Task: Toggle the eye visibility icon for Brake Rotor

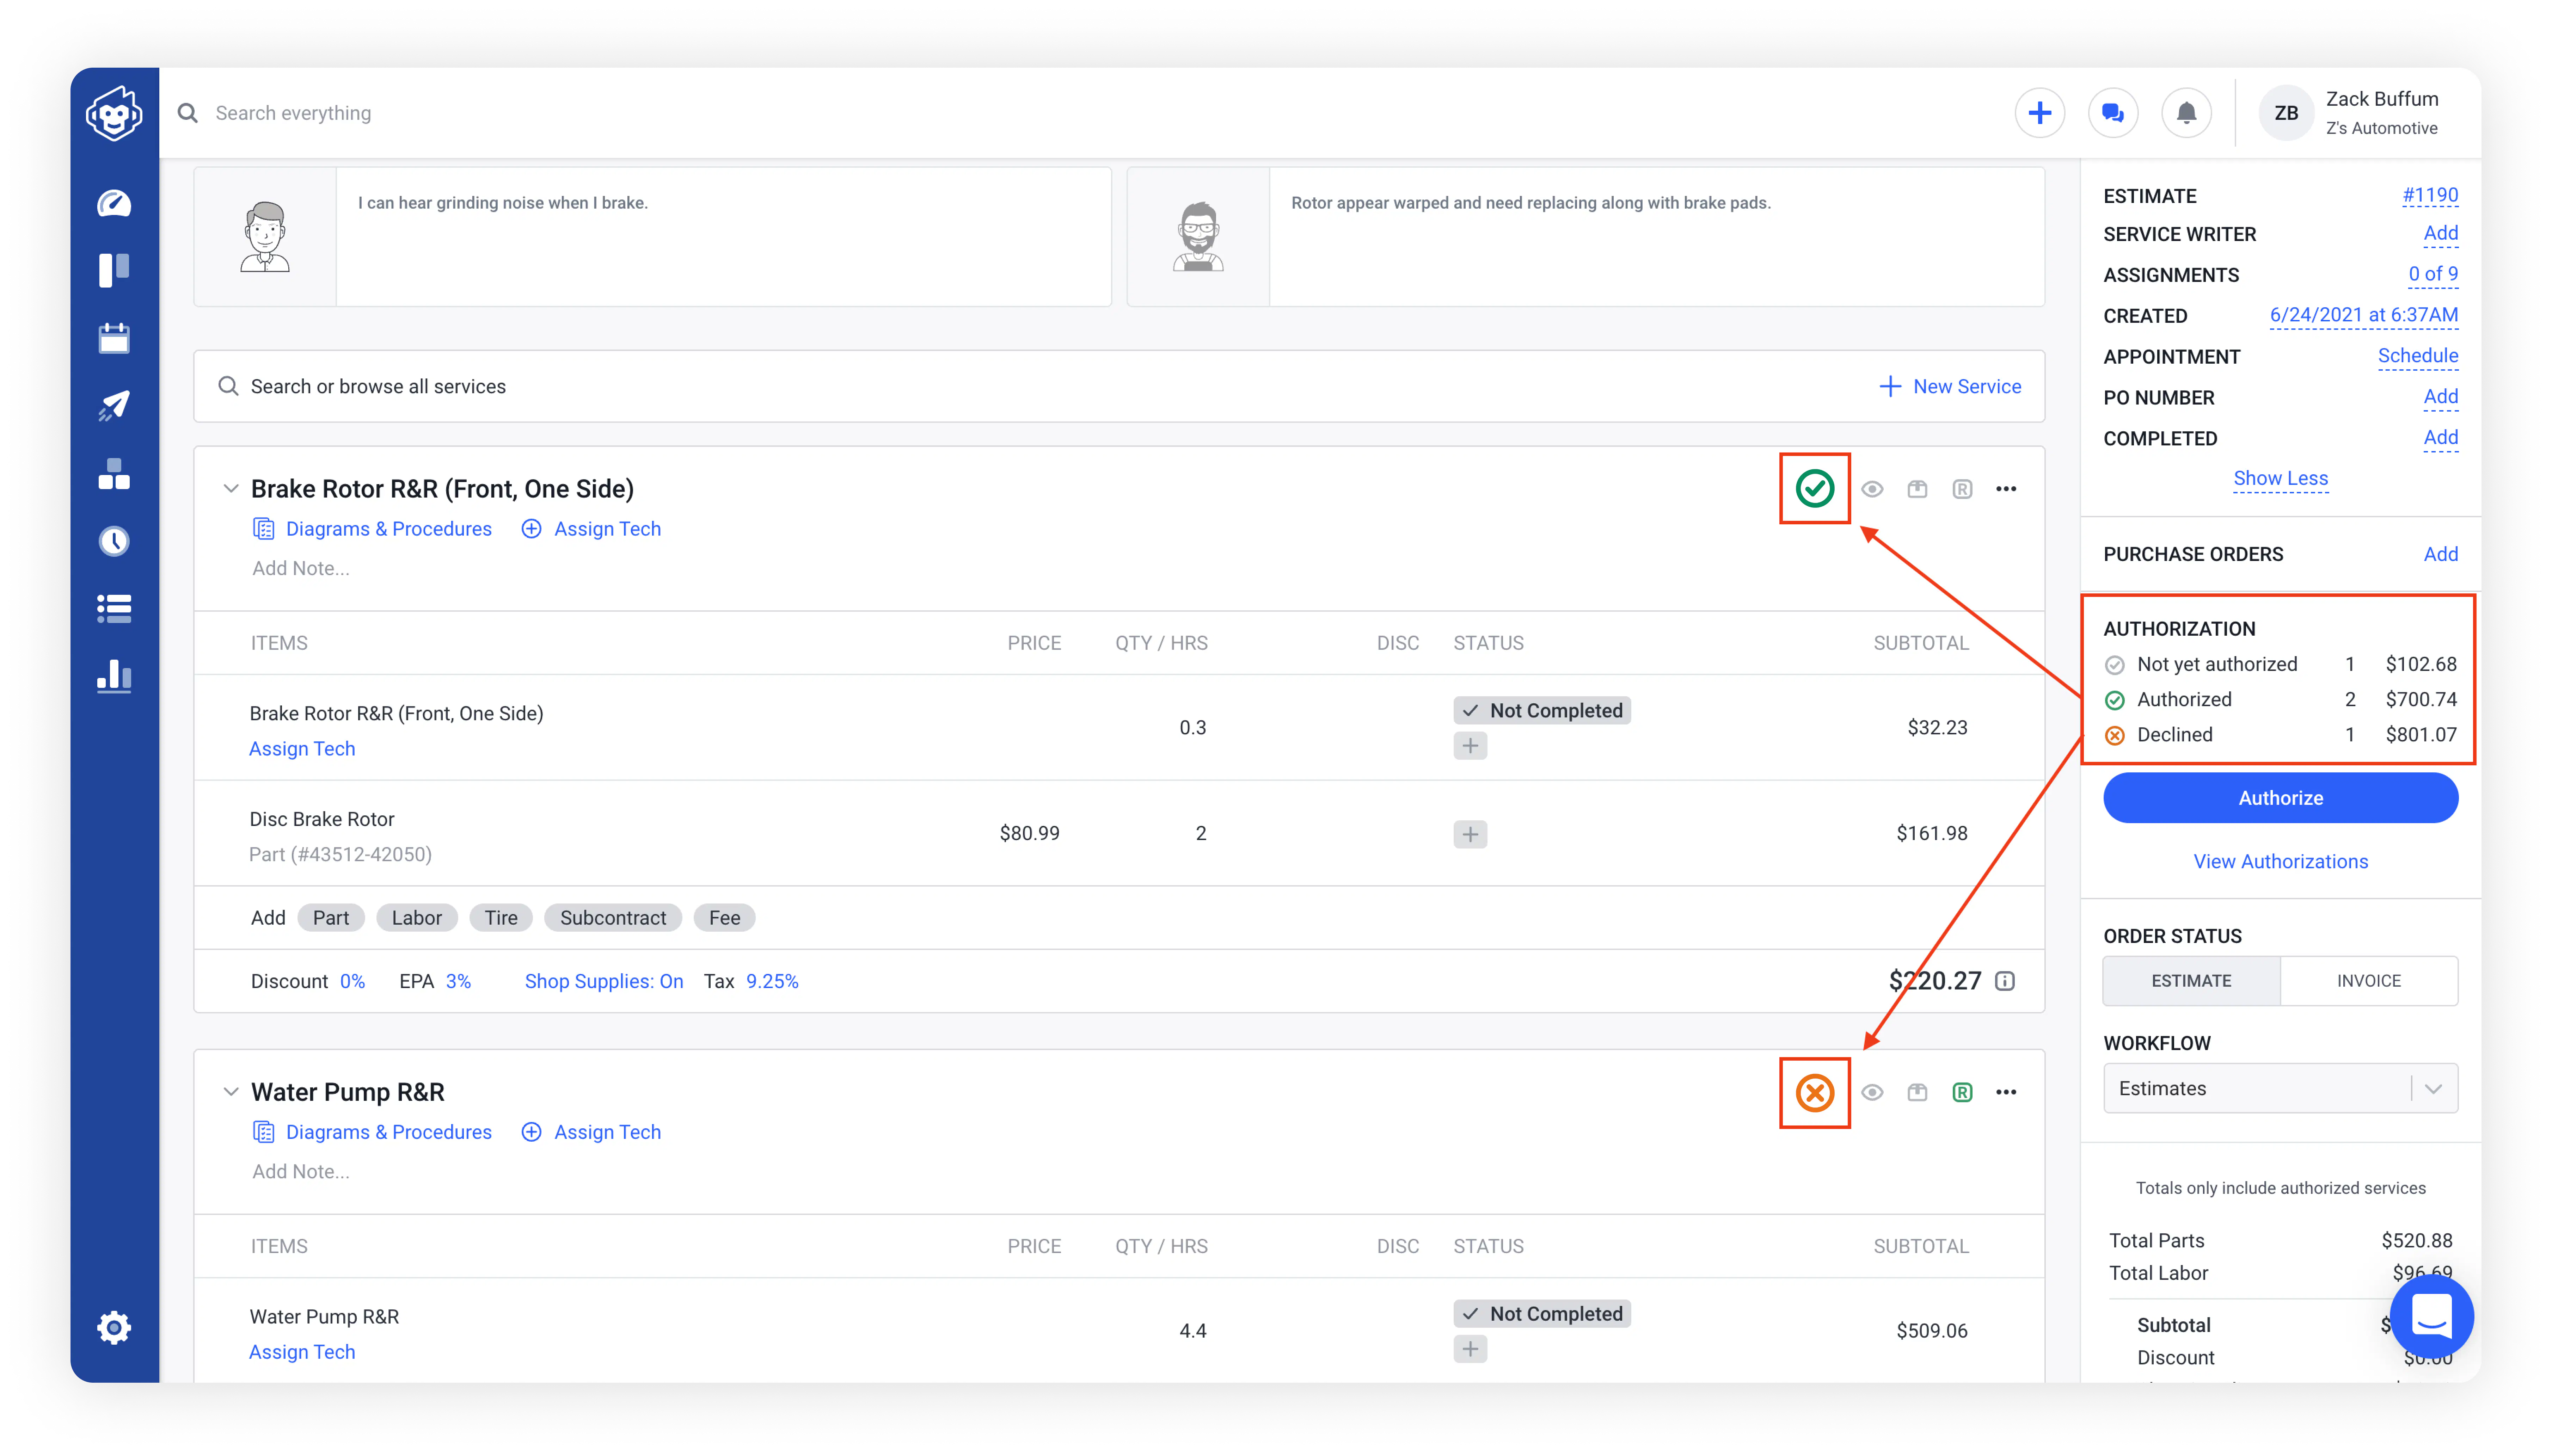Action: coord(1872,489)
